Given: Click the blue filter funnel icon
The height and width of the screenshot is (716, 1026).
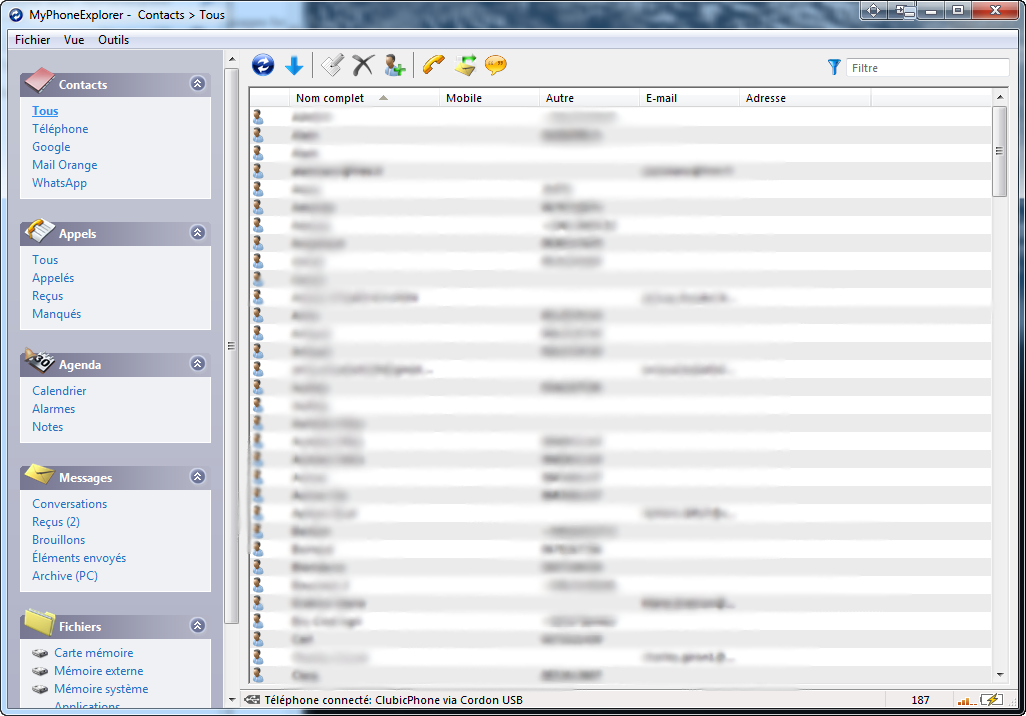Looking at the screenshot, I should click(x=834, y=67).
